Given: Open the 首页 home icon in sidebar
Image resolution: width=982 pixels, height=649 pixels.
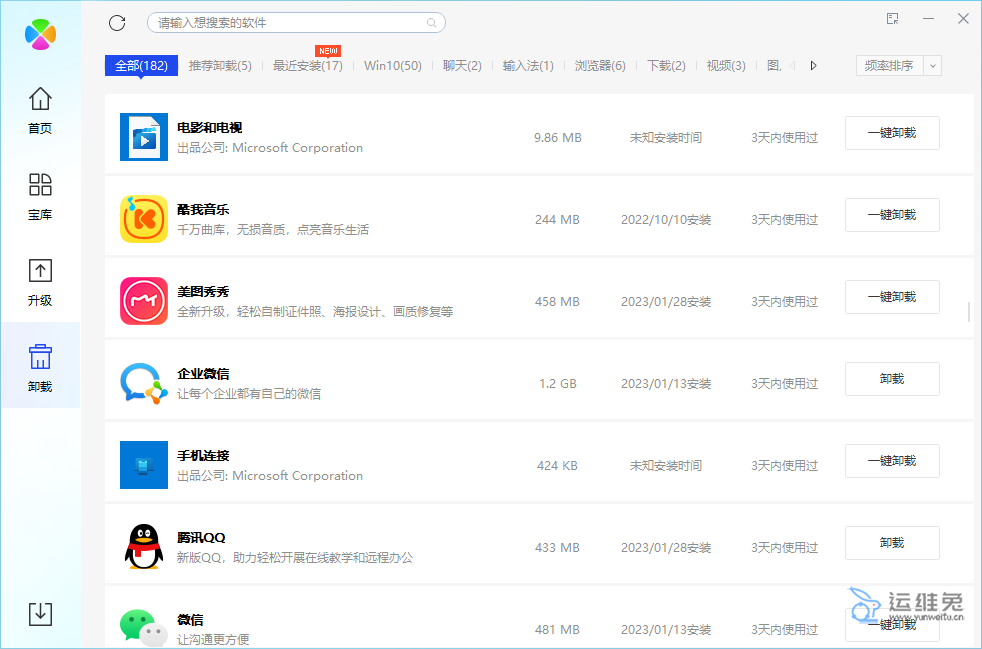Looking at the screenshot, I should [x=40, y=109].
